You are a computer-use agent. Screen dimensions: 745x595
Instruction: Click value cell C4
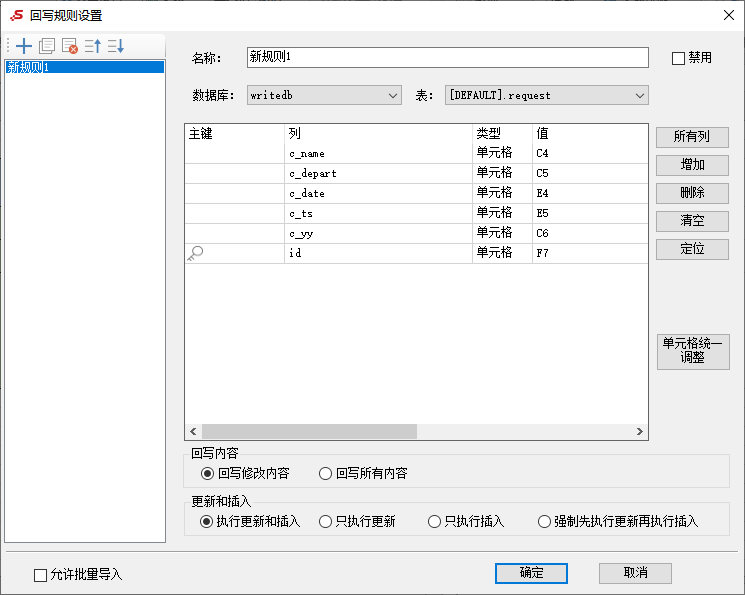pyautogui.click(x=590, y=154)
